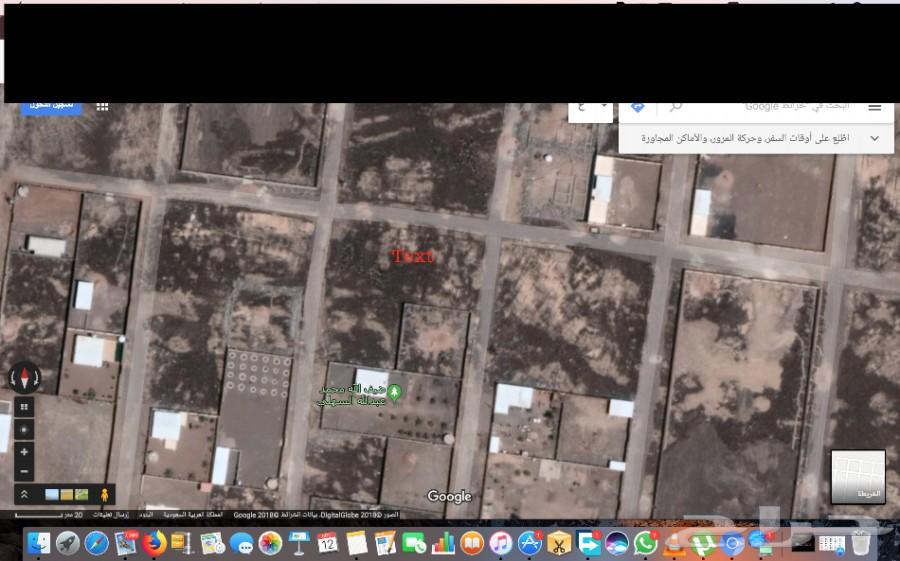Open Messages from the dock
Image resolution: width=900 pixels, height=561 pixels.
[241, 543]
